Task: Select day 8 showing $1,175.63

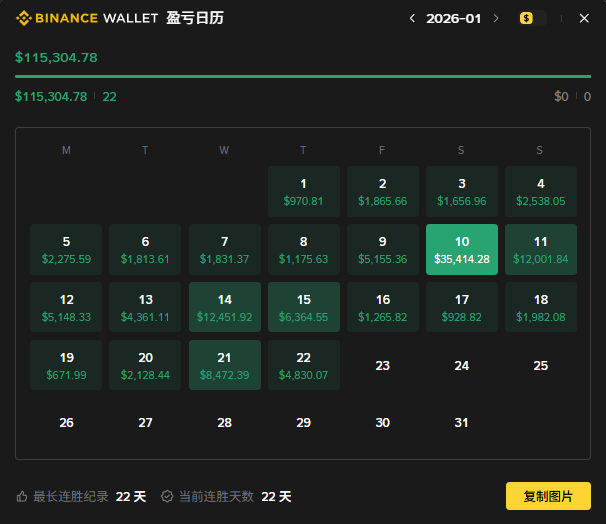Action: (304, 249)
